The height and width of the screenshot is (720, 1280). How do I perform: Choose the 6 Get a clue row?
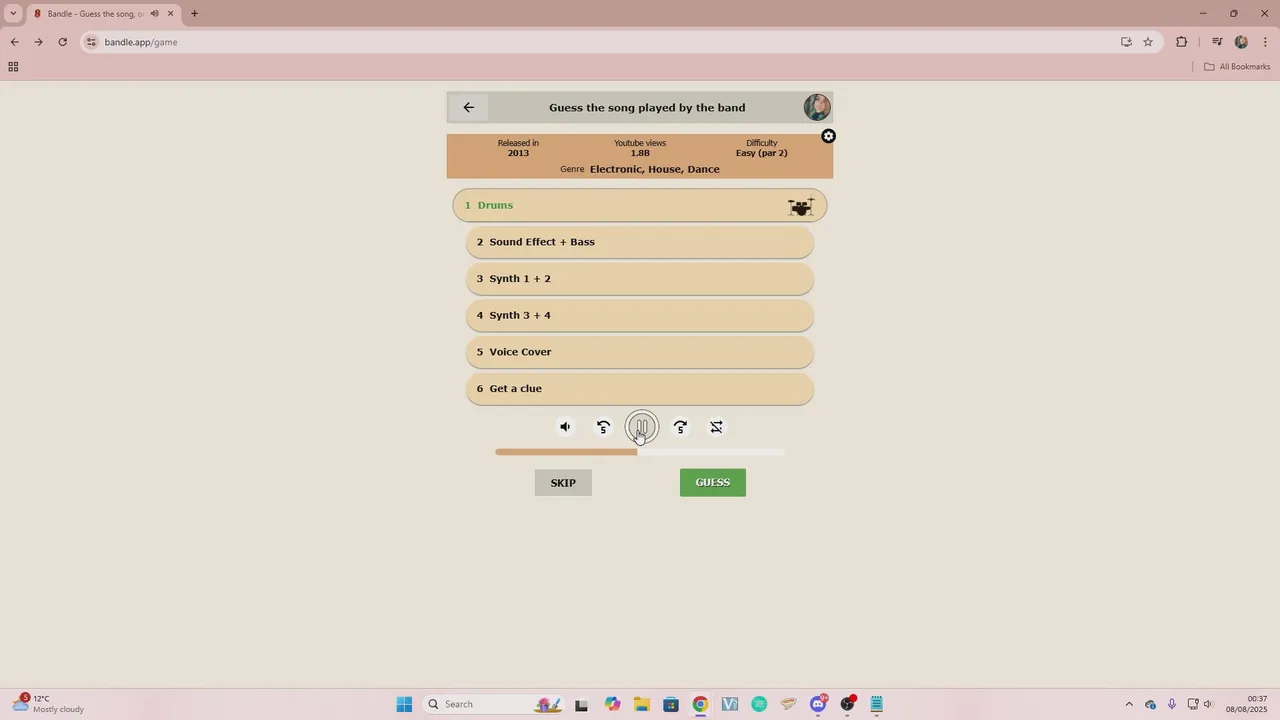pos(640,389)
